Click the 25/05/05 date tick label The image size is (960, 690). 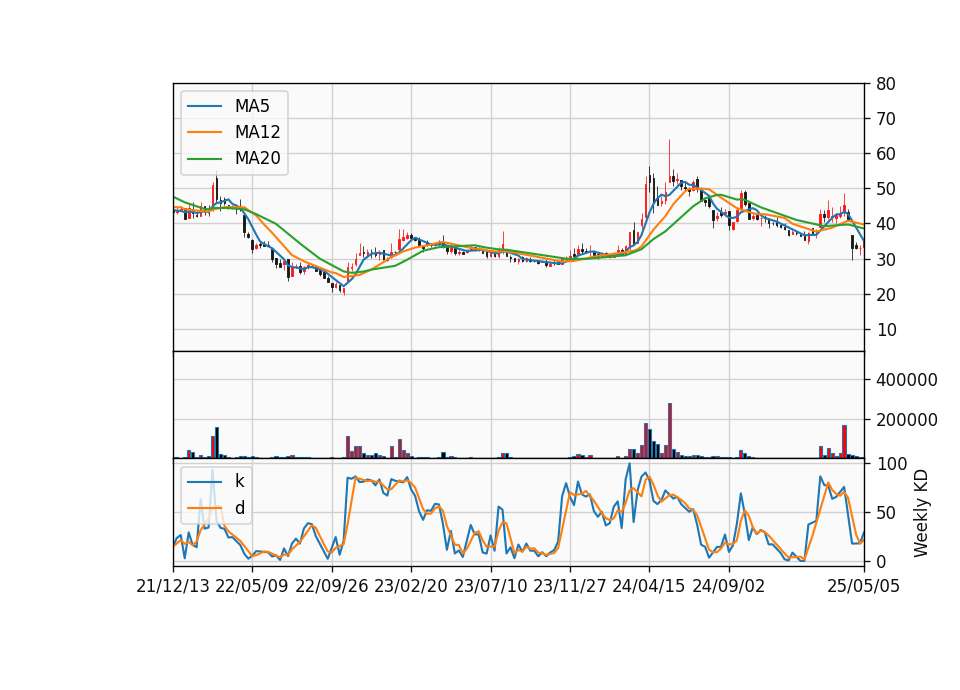point(864,587)
